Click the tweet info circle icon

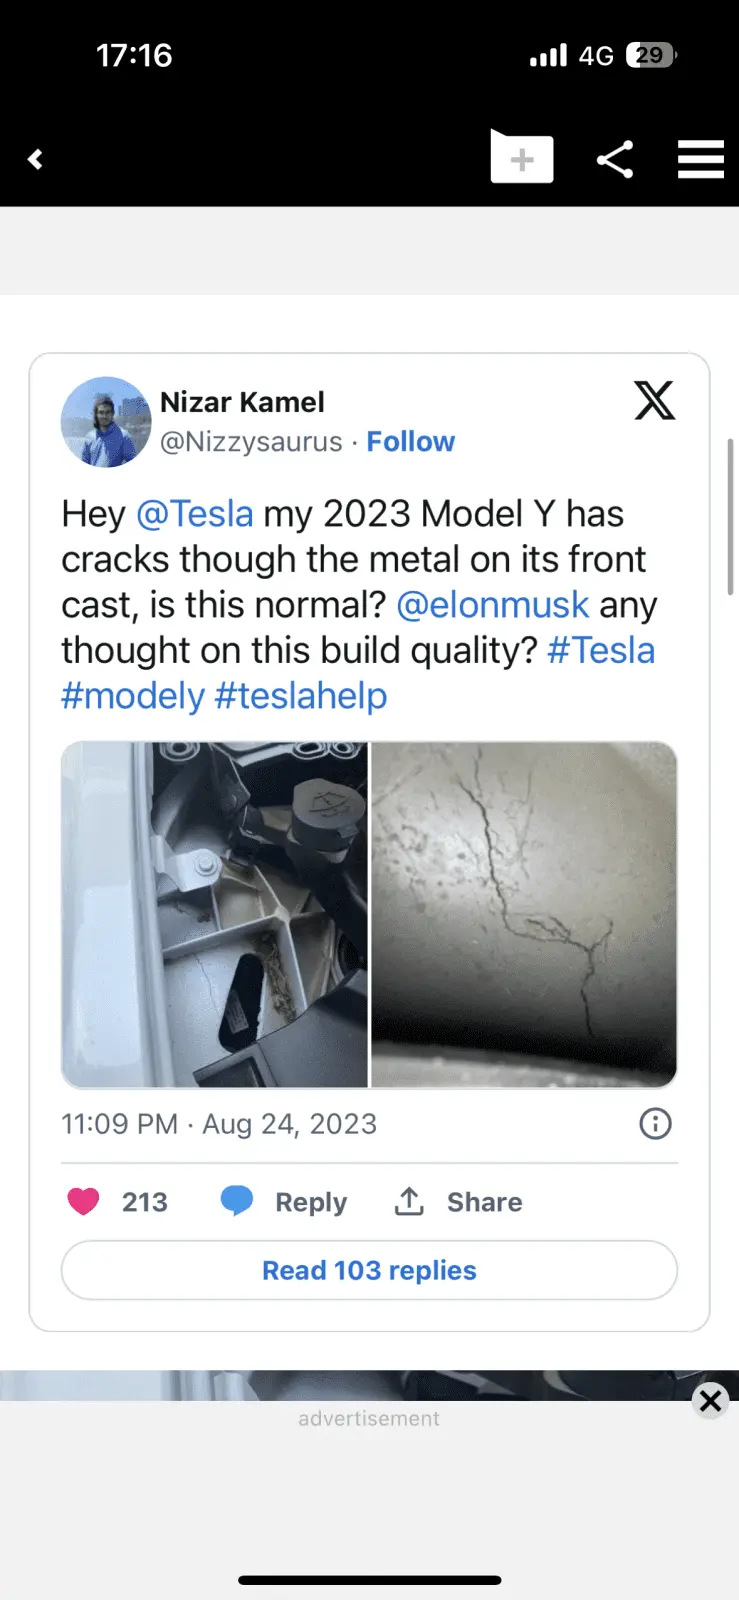[655, 1124]
